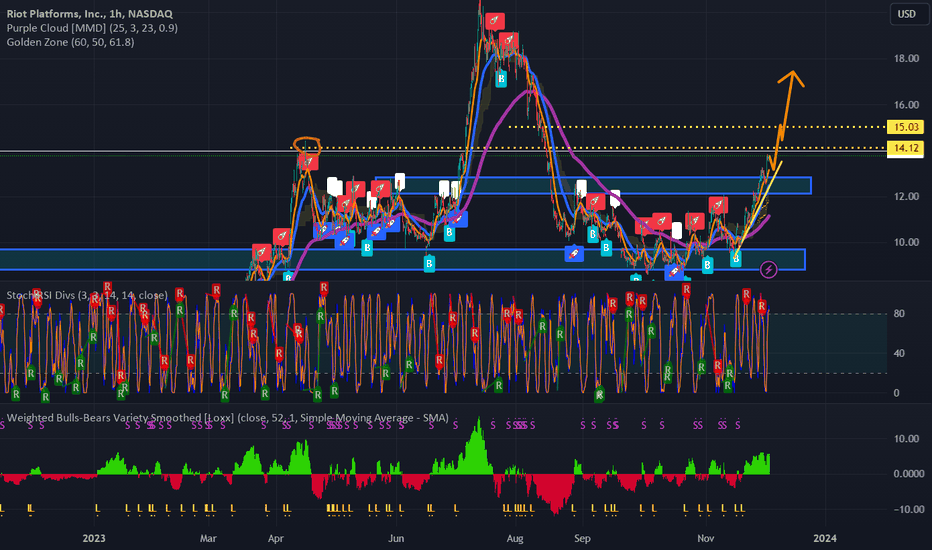This screenshot has width=932, height=550.
Task: Click the 80 level on StochRSI axis
Action: (x=899, y=313)
